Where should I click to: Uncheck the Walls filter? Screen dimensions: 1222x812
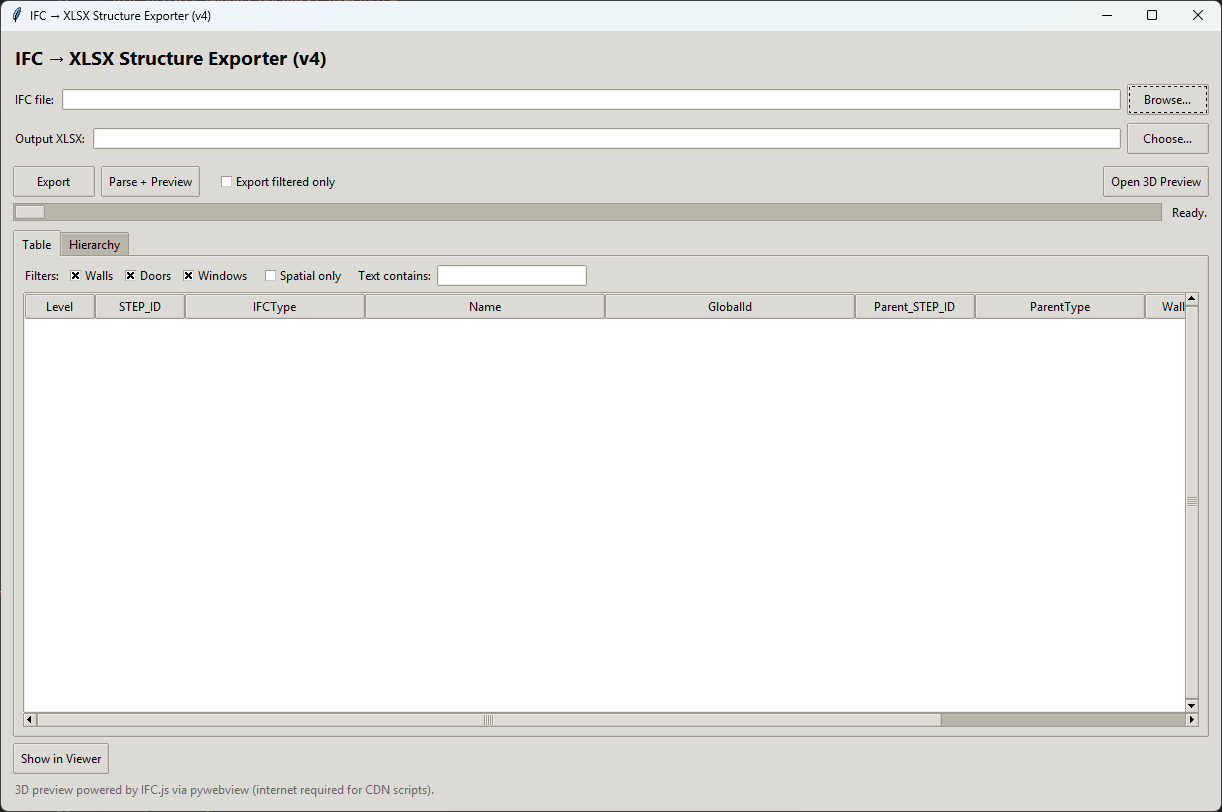click(x=75, y=276)
